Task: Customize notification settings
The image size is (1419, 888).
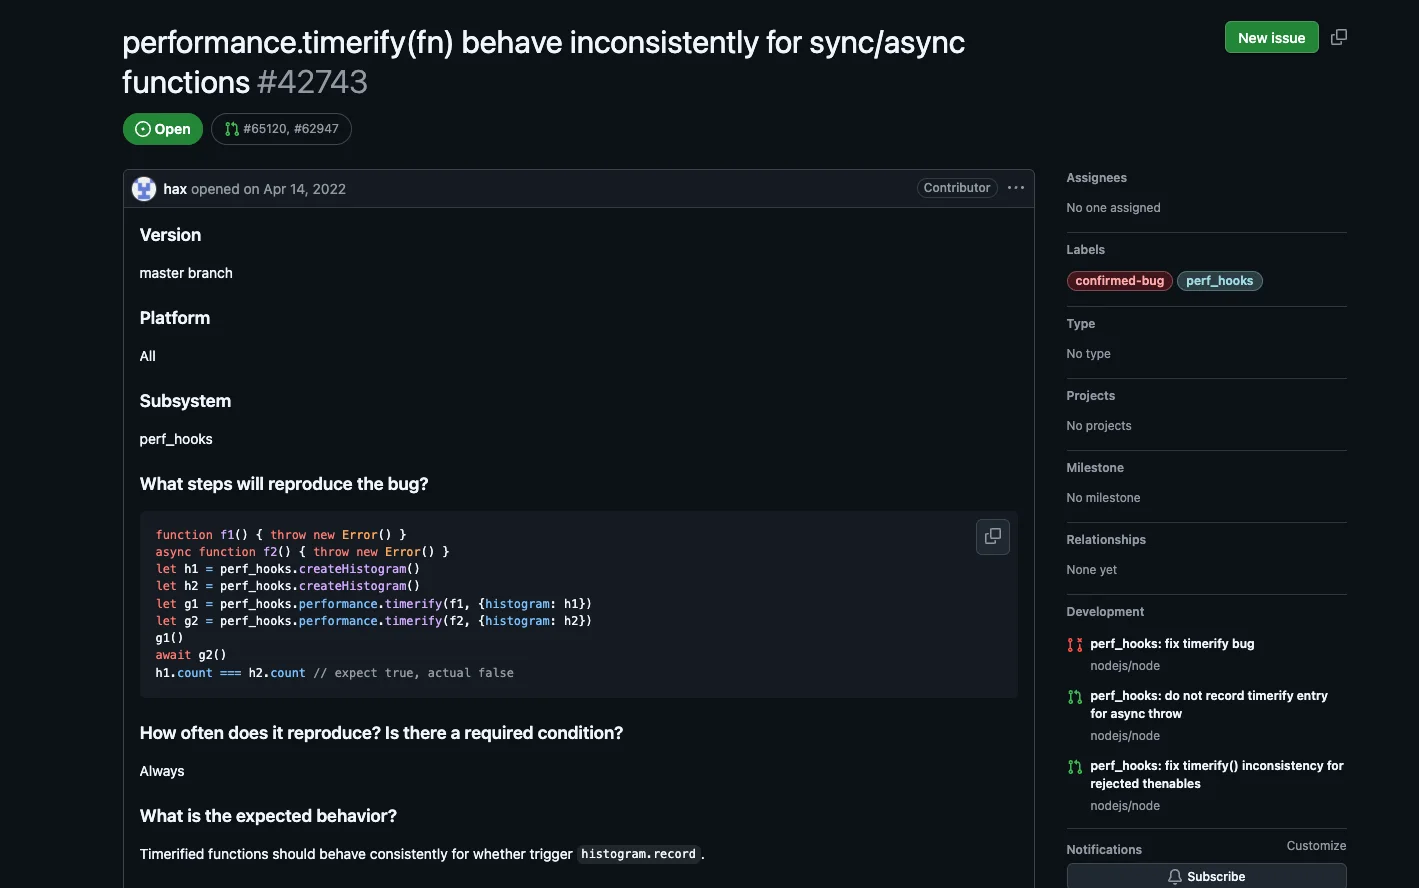Action: [1316, 846]
